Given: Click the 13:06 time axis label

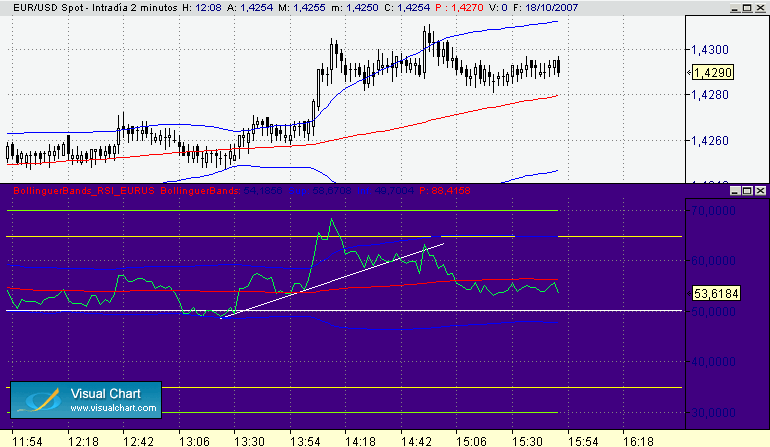Looking at the screenshot, I should coord(194,441).
